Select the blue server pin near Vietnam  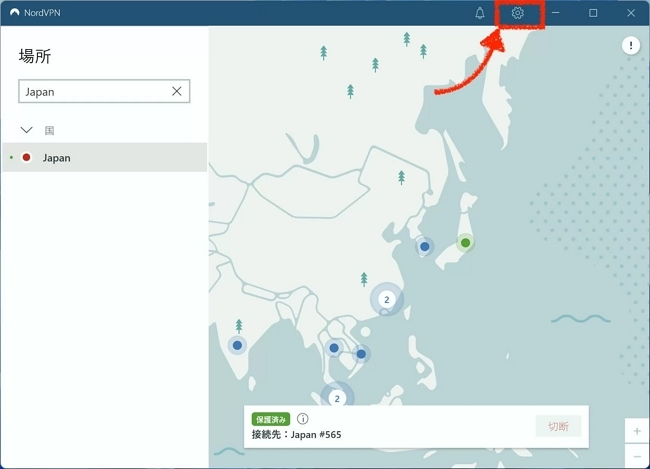[x=361, y=353]
